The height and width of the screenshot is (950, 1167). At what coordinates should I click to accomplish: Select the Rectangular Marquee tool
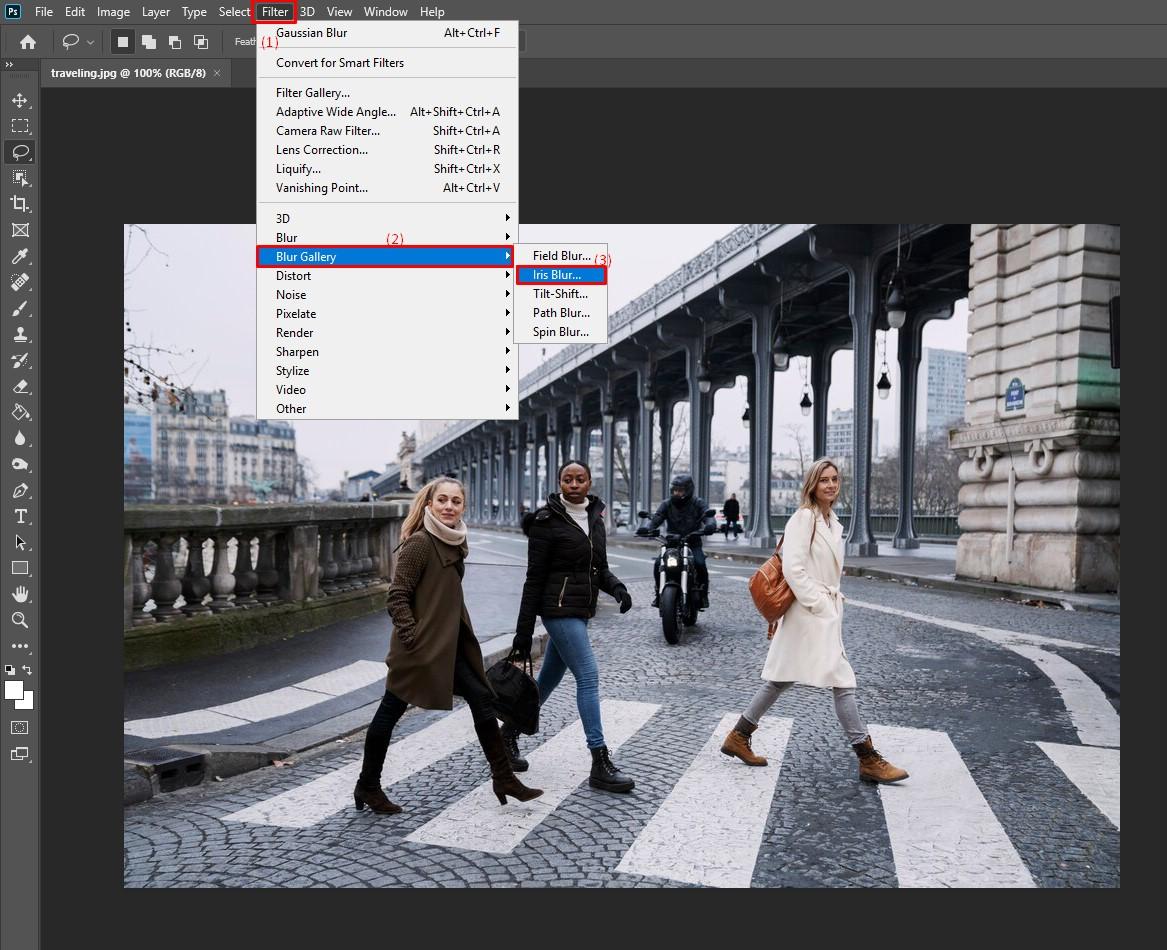[19, 126]
